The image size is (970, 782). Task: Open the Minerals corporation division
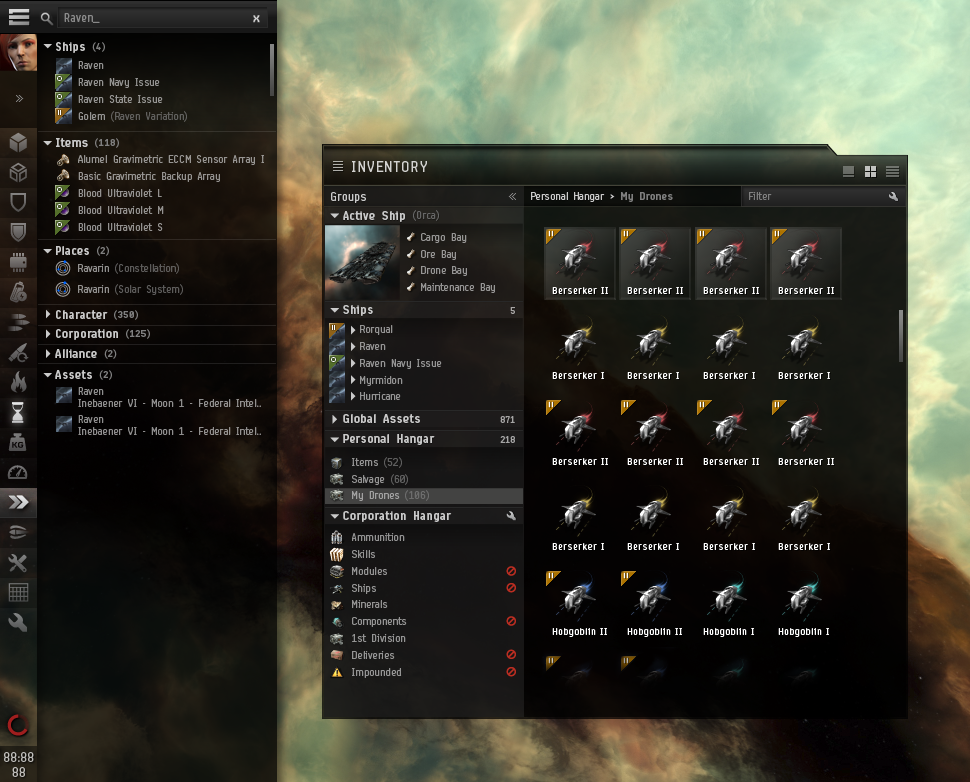(369, 604)
